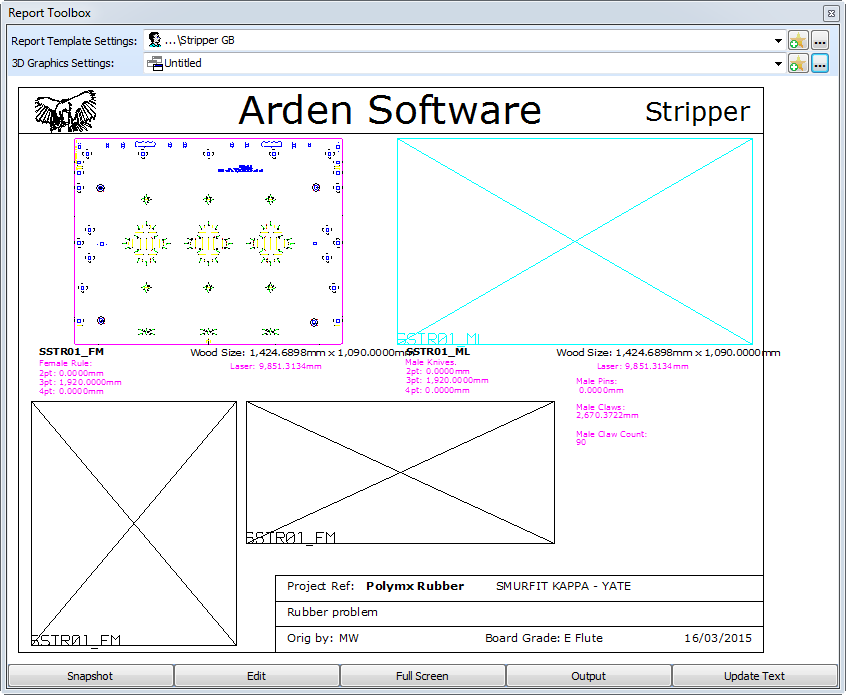Click the Output button

[x=588, y=676]
